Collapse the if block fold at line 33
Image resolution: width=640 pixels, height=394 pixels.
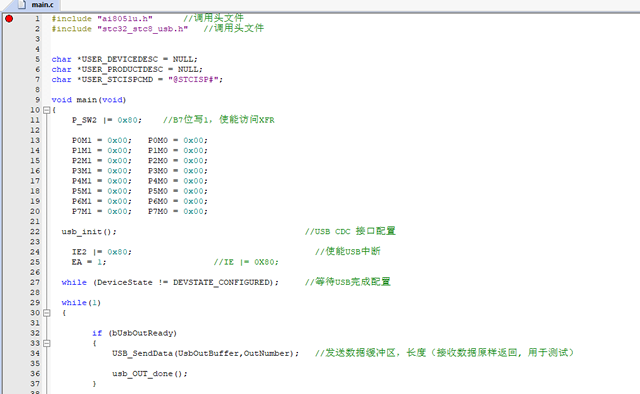(x=47, y=343)
